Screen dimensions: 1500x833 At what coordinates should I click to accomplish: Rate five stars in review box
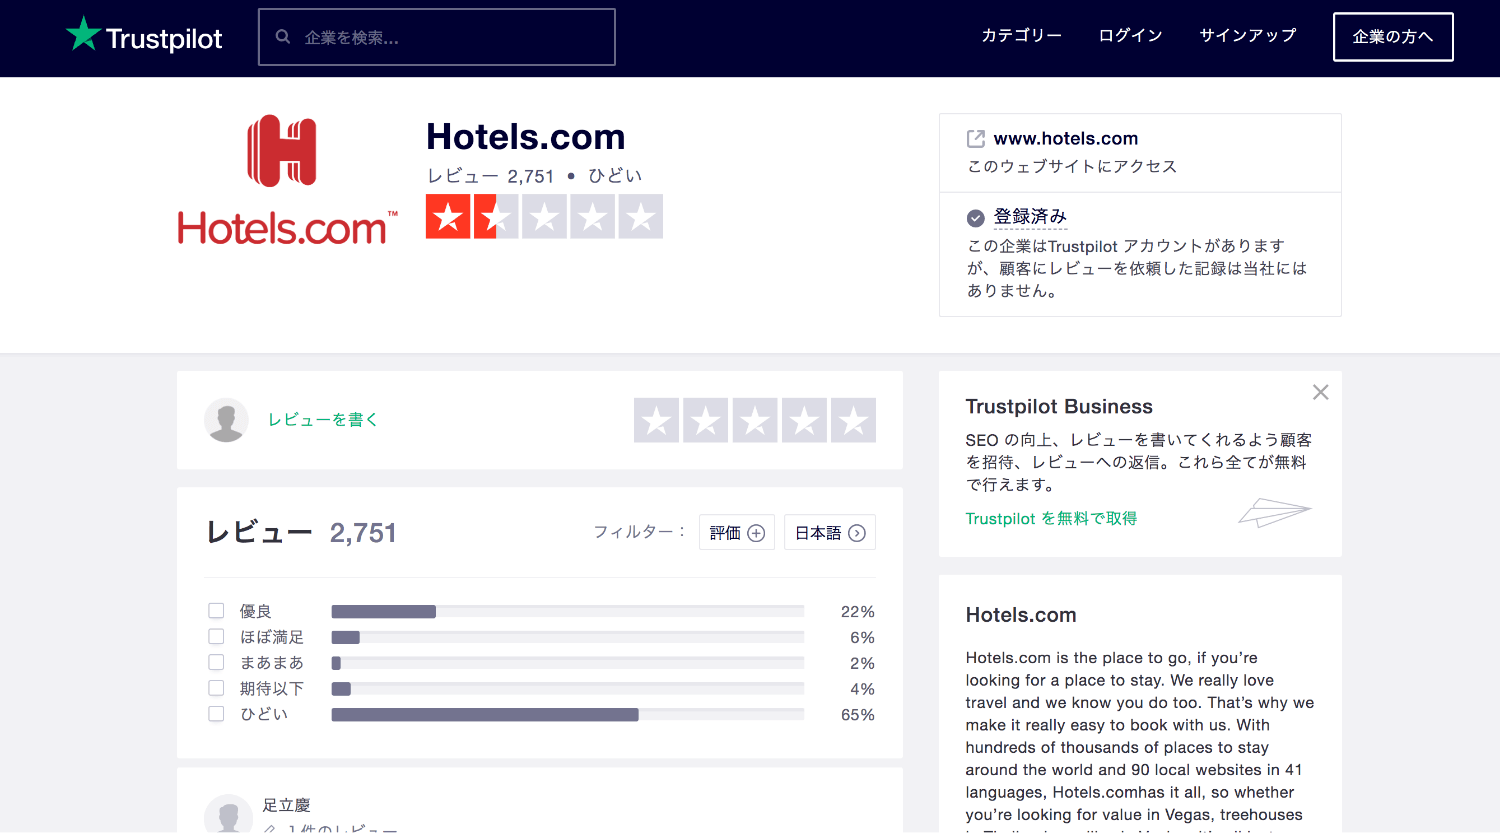[853, 420]
